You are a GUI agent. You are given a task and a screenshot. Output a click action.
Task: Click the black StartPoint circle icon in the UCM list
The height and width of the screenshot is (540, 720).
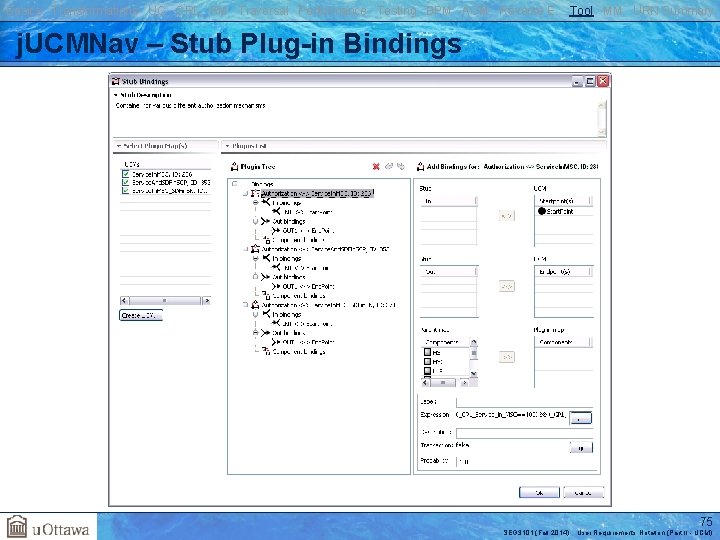click(542, 211)
